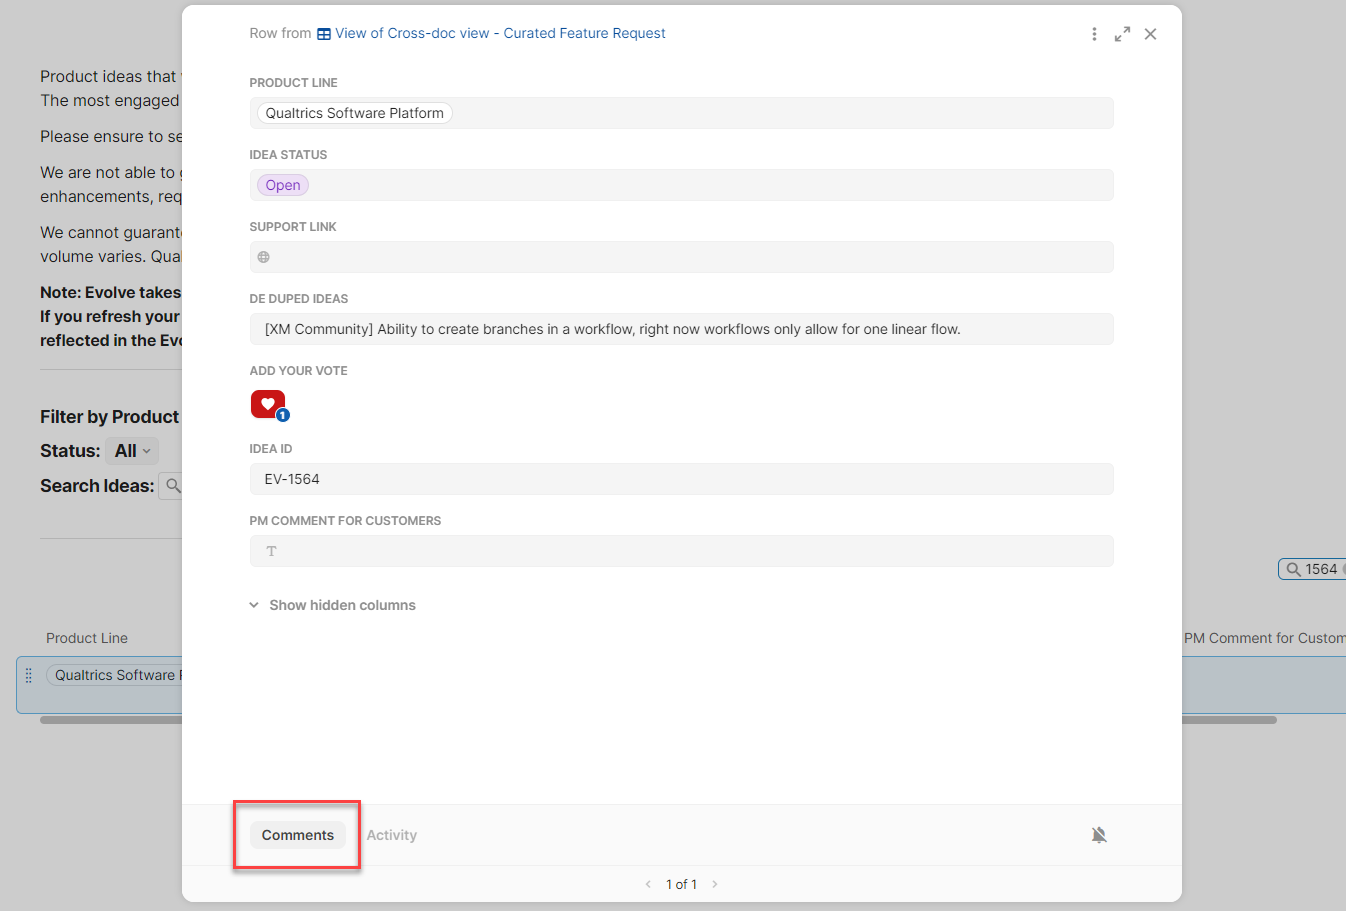
Task: Click the PM Comment for Customers field
Action: click(681, 551)
